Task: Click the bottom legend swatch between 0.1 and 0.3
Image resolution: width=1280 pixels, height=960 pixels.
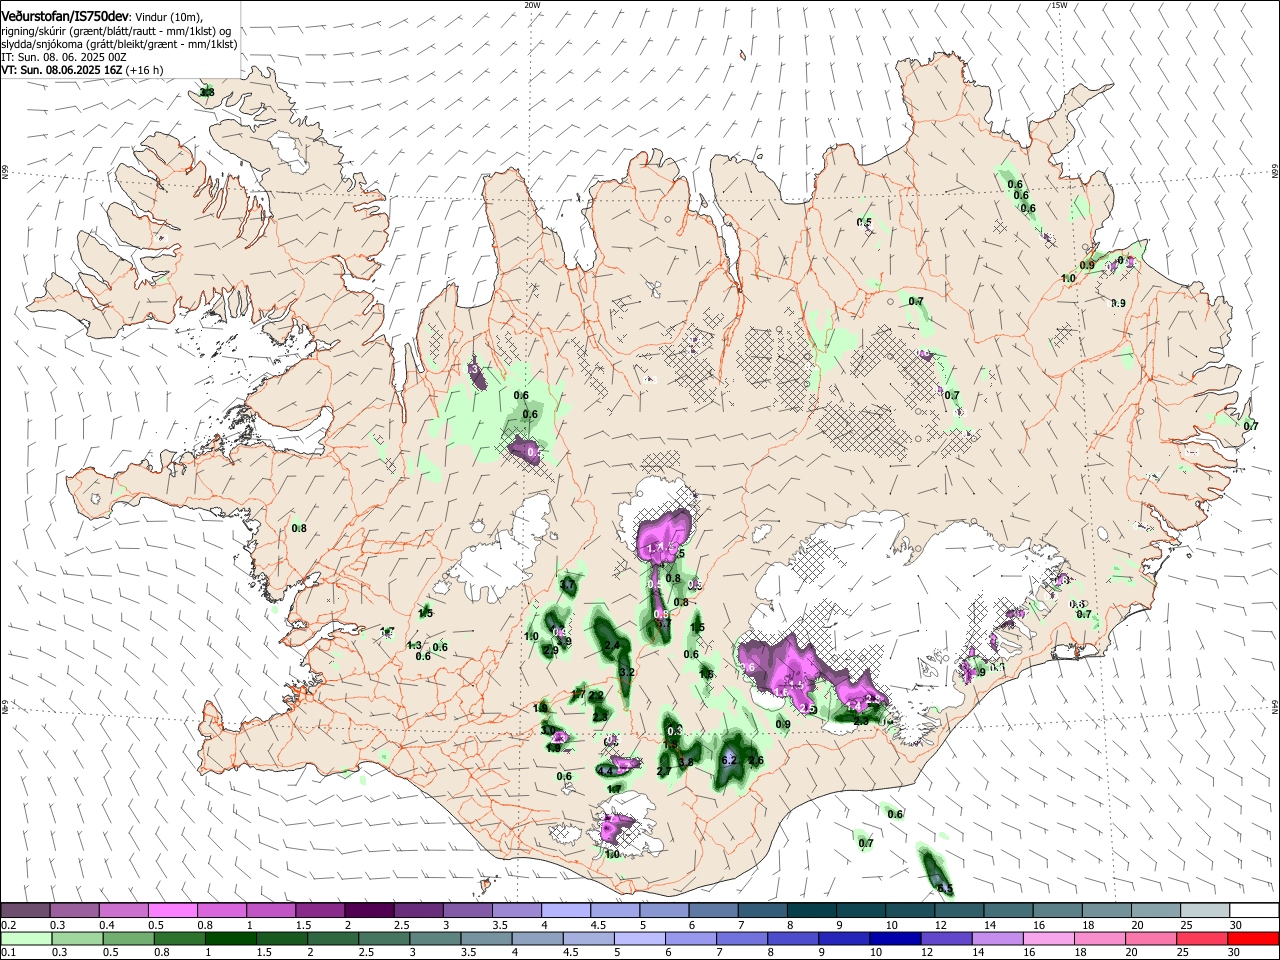Action: 25,938
